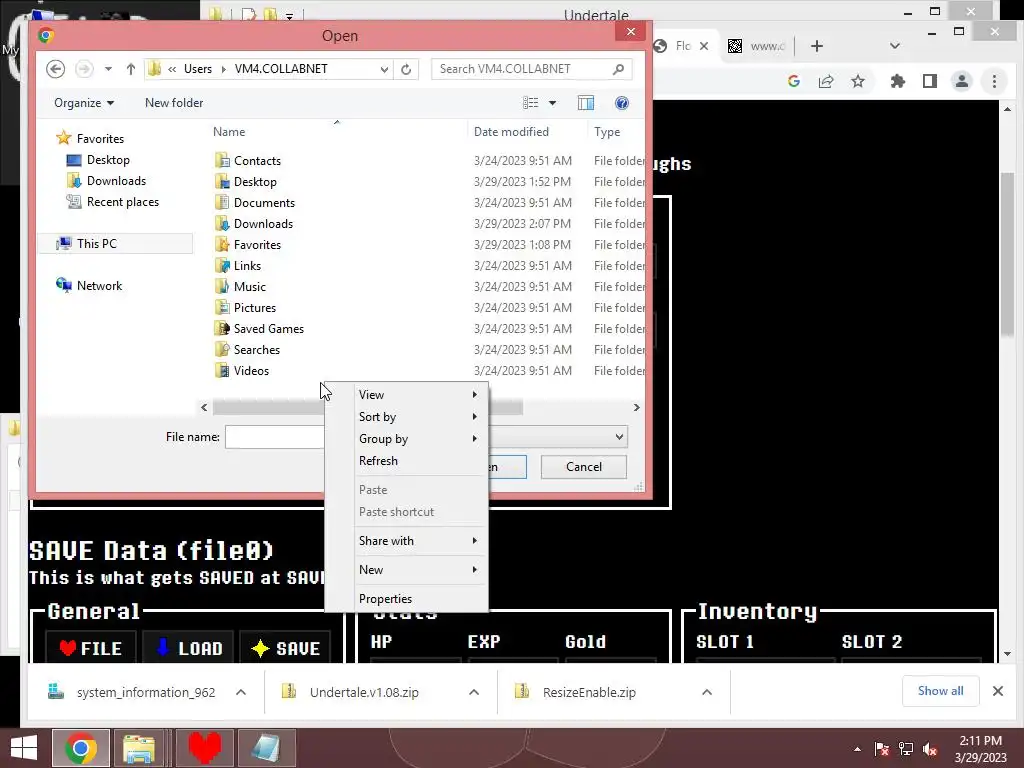The image size is (1024, 768).
Task: Open Chrome Extensions puzzle icon
Action: pyautogui.click(x=898, y=81)
